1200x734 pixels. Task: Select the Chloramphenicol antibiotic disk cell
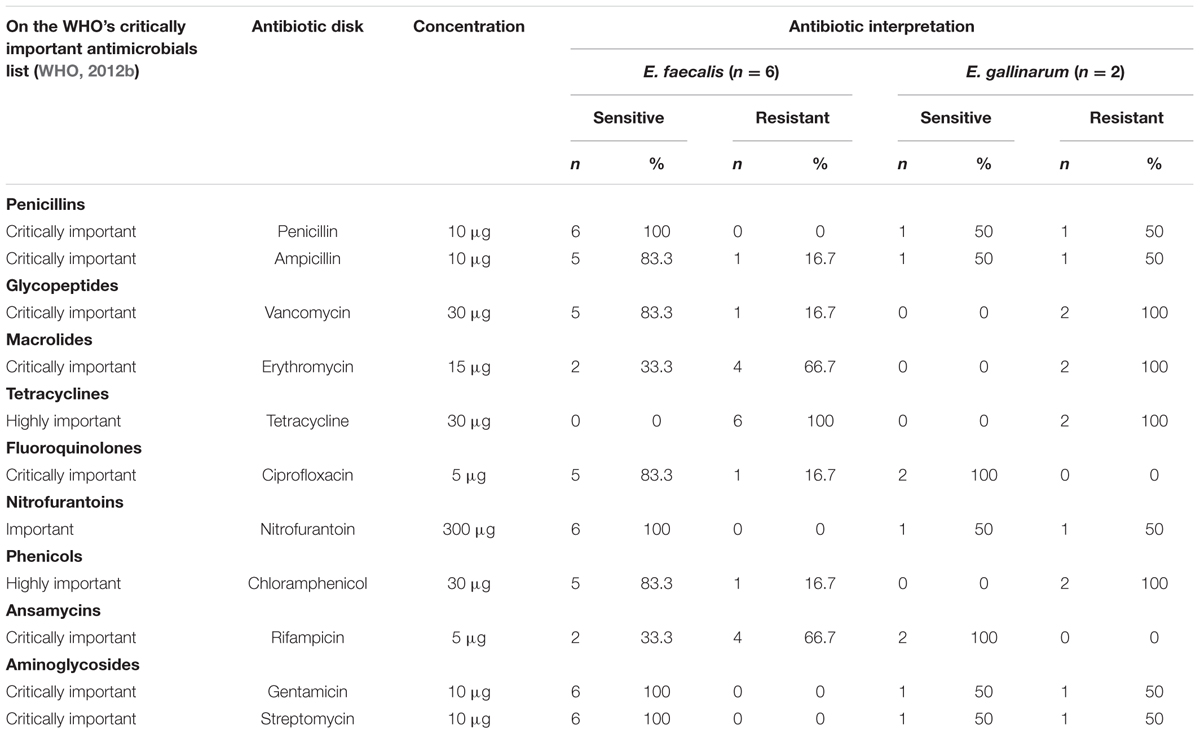[x=308, y=583]
